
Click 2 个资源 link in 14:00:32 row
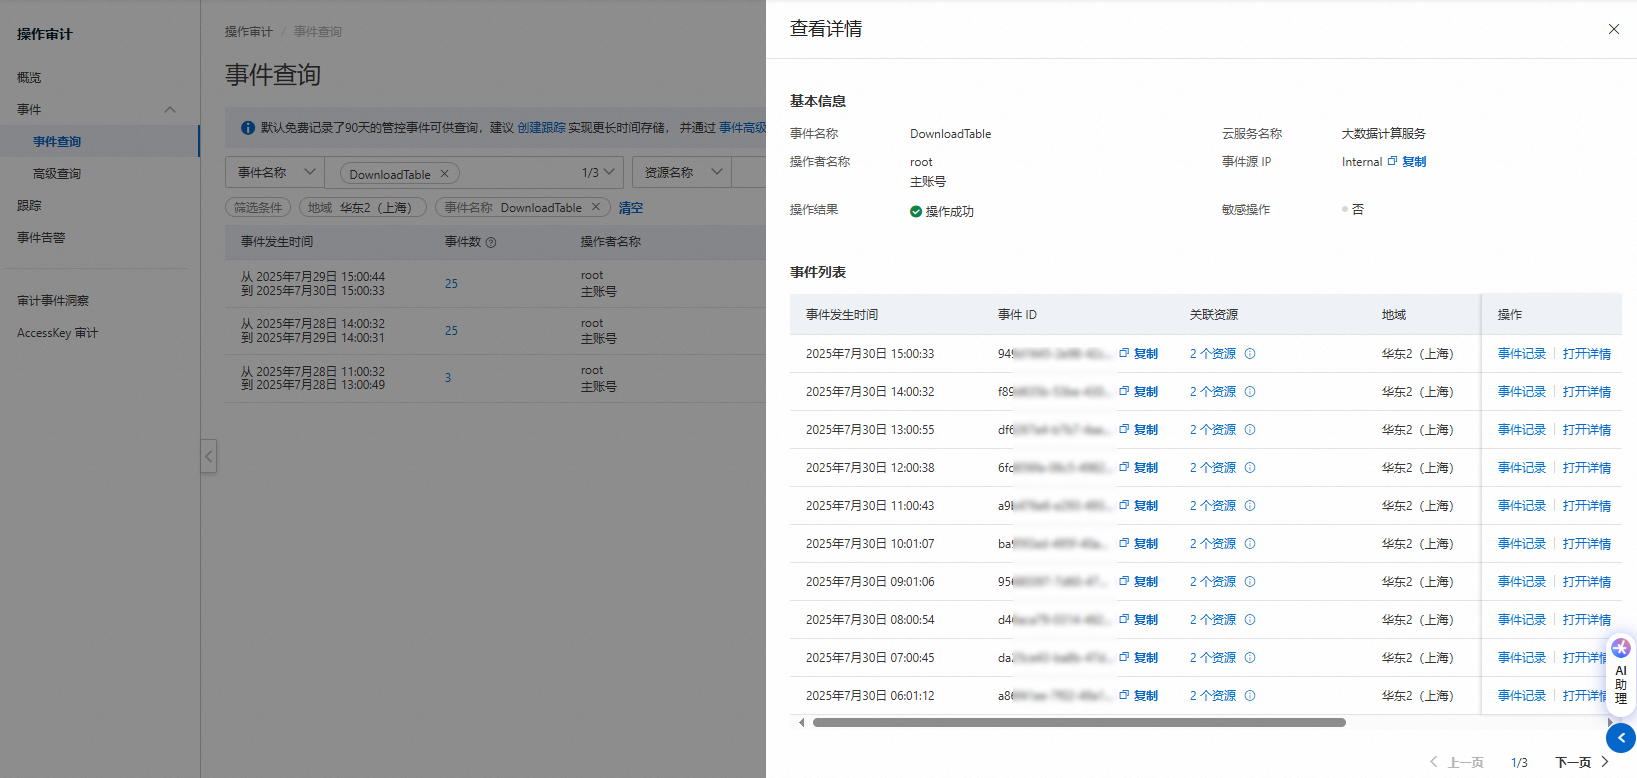click(1213, 391)
